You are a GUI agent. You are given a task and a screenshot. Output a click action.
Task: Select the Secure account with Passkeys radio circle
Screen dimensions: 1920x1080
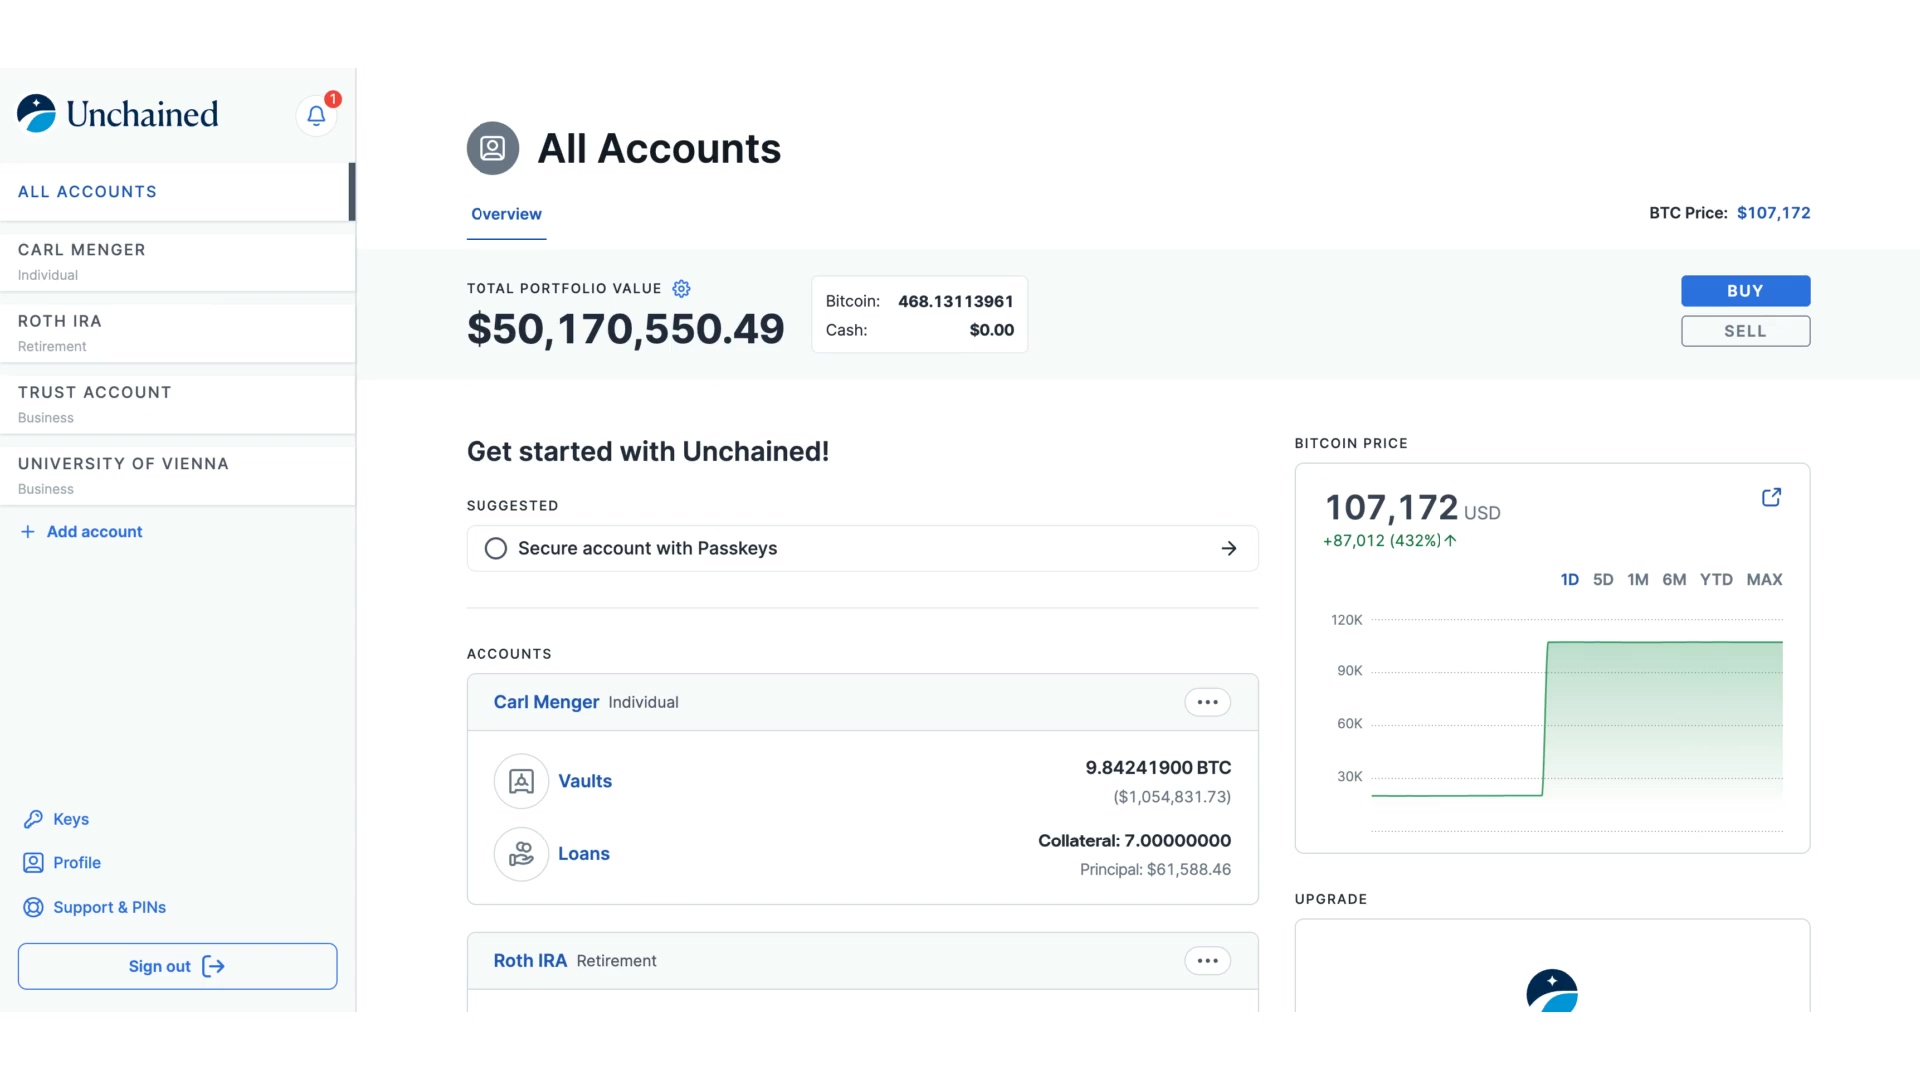pyautogui.click(x=495, y=548)
